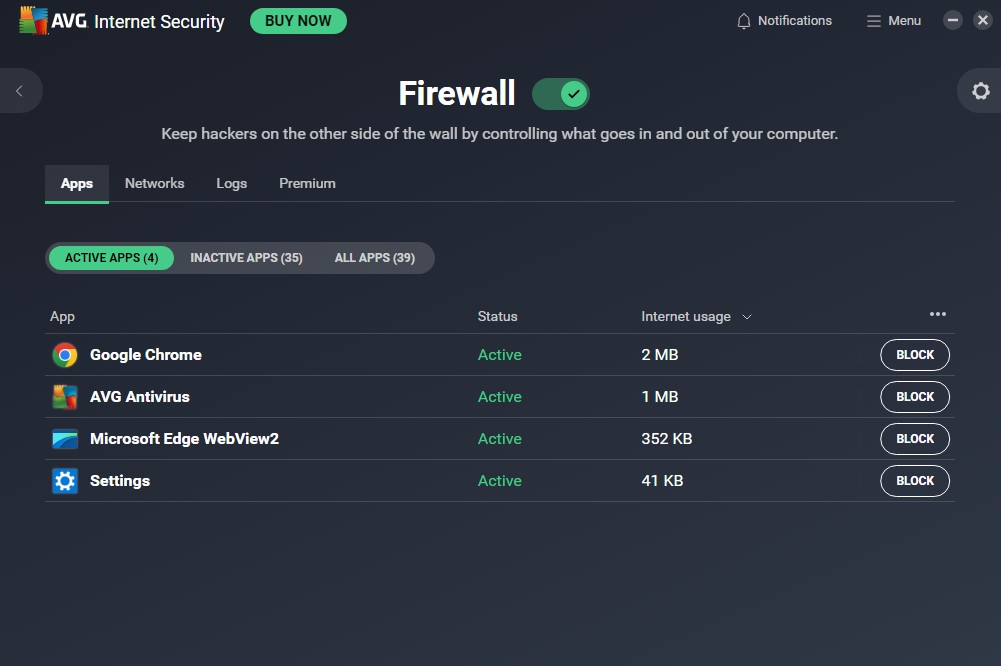This screenshot has height=666, width=1001.
Task: Switch to the Apps tab
Action: pyautogui.click(x=77, y=184)
